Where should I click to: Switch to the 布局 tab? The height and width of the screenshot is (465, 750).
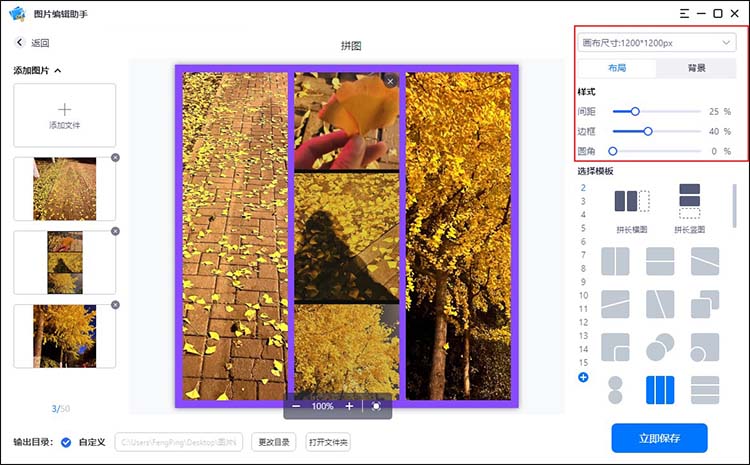pos(617,68)
